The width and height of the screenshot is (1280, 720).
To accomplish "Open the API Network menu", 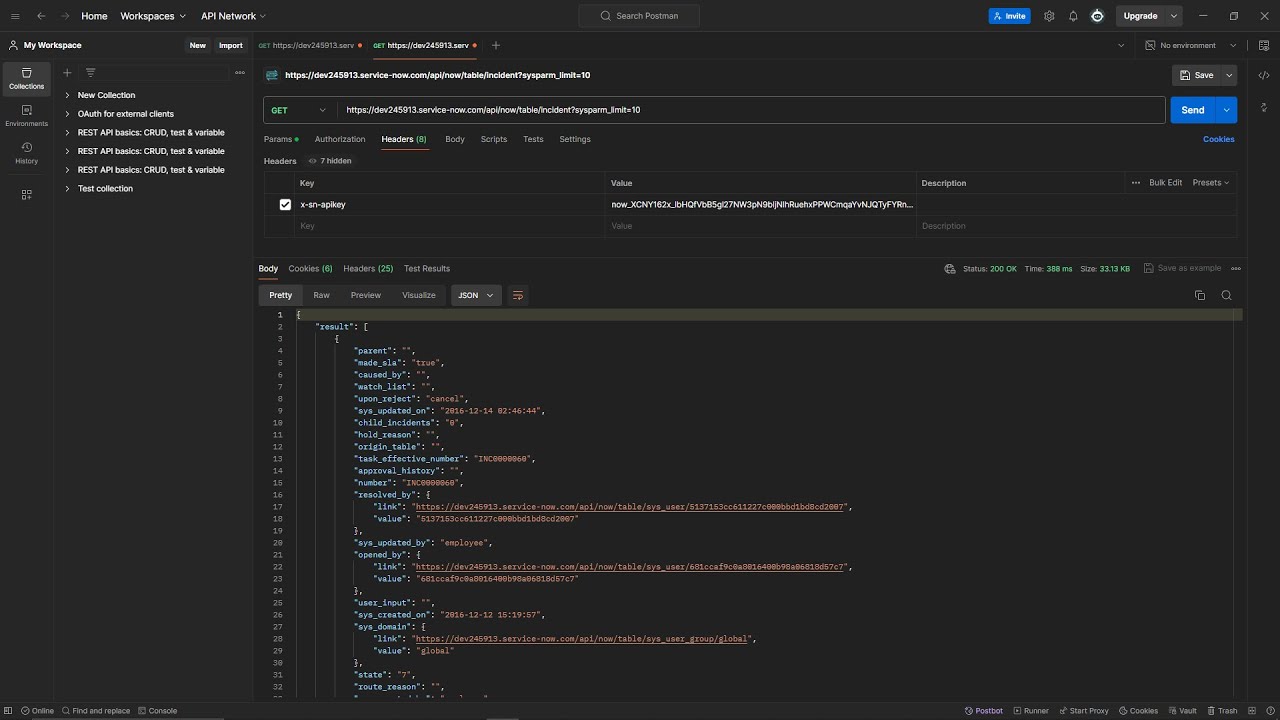I will click(x=233, y=16).
